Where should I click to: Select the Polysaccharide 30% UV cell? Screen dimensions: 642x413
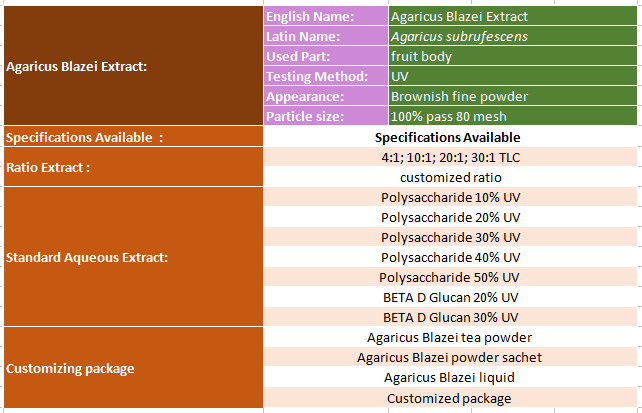[450, 237]
